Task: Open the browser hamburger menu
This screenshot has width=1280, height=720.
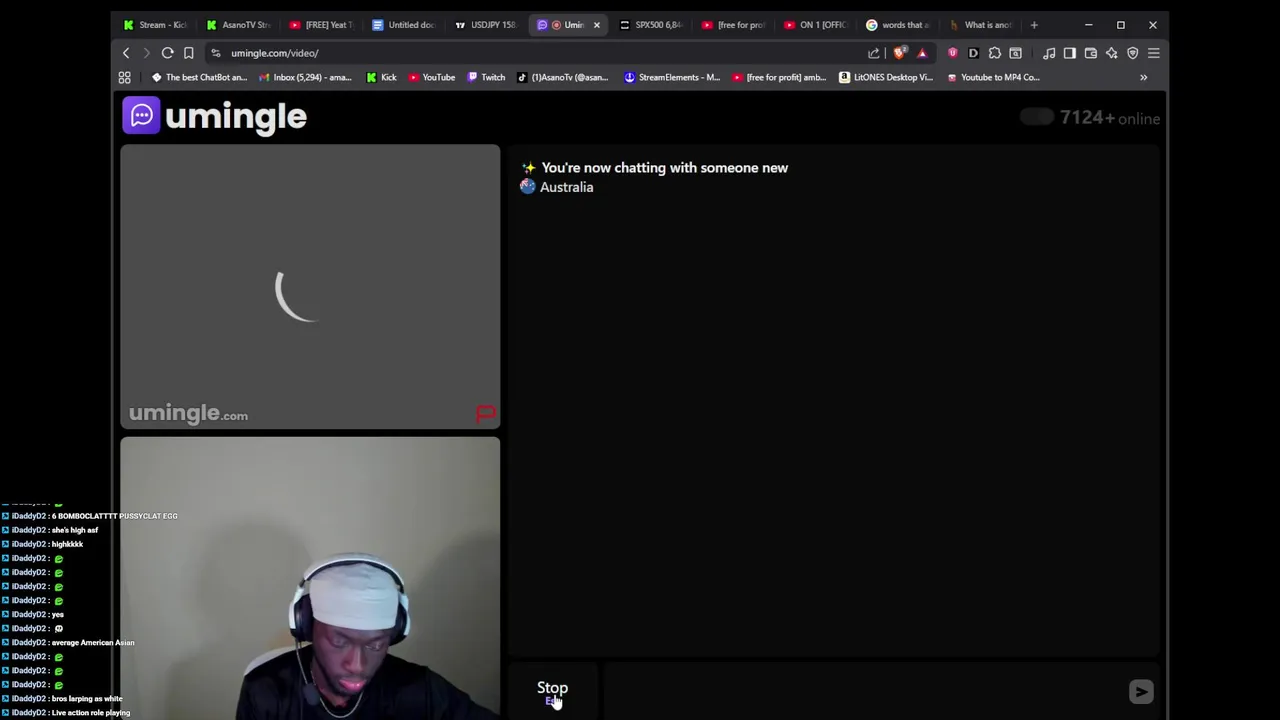Action: click(1154, 53)
